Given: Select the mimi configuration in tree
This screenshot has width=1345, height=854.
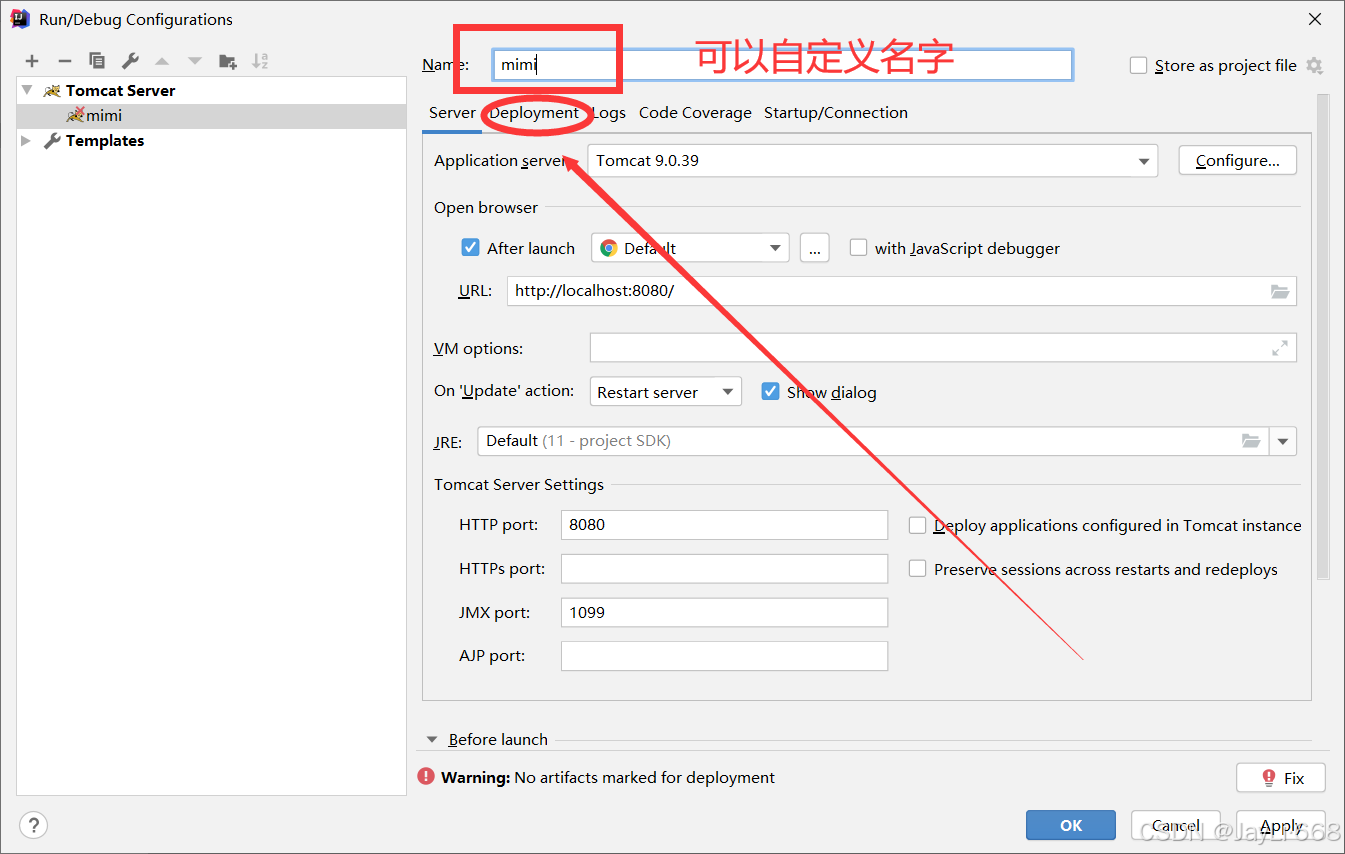Looking at the screenshot, I should (211, 116).
